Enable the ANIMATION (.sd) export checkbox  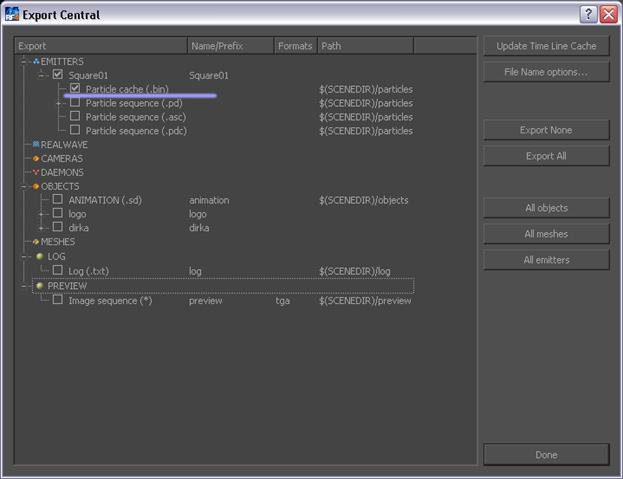[x=58, y=199]
